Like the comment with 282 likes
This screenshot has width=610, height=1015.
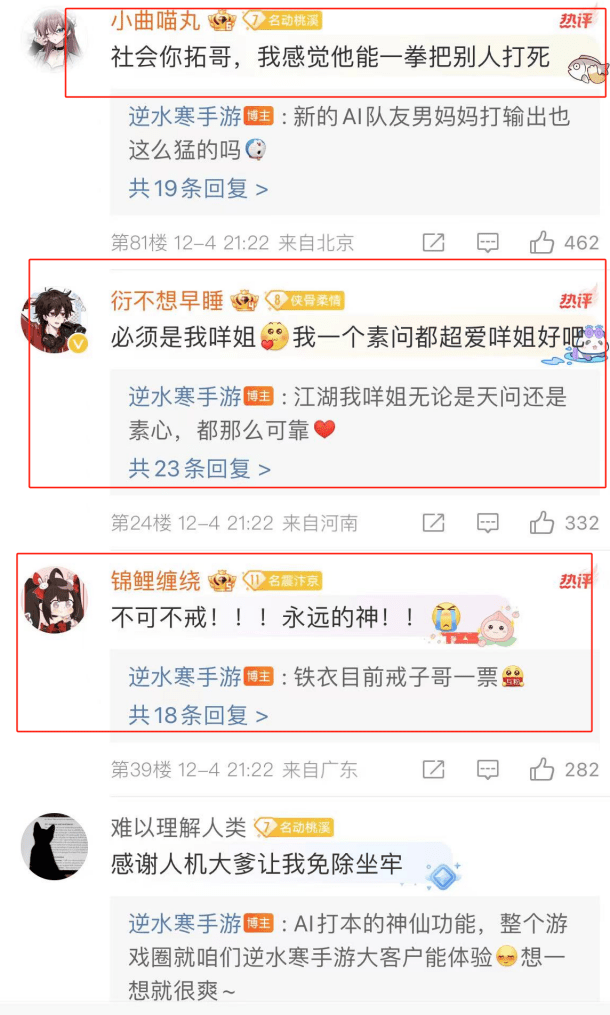coord(542,770)
